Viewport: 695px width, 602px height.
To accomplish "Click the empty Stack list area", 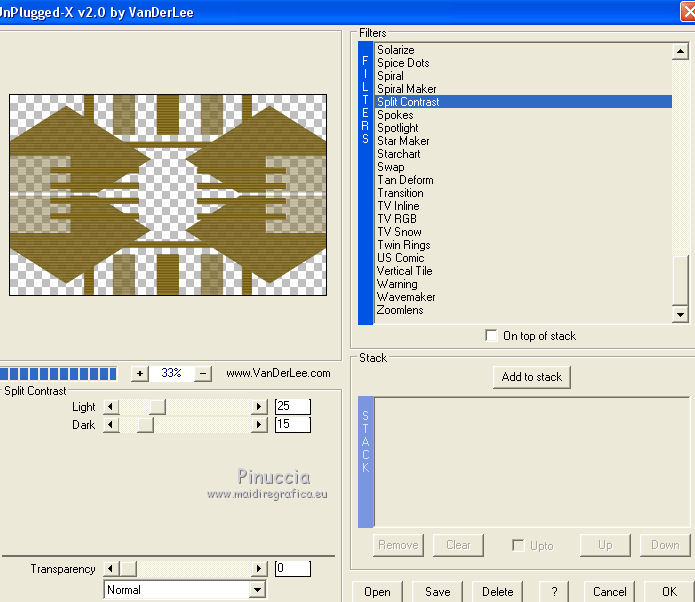I will point(532,461).
